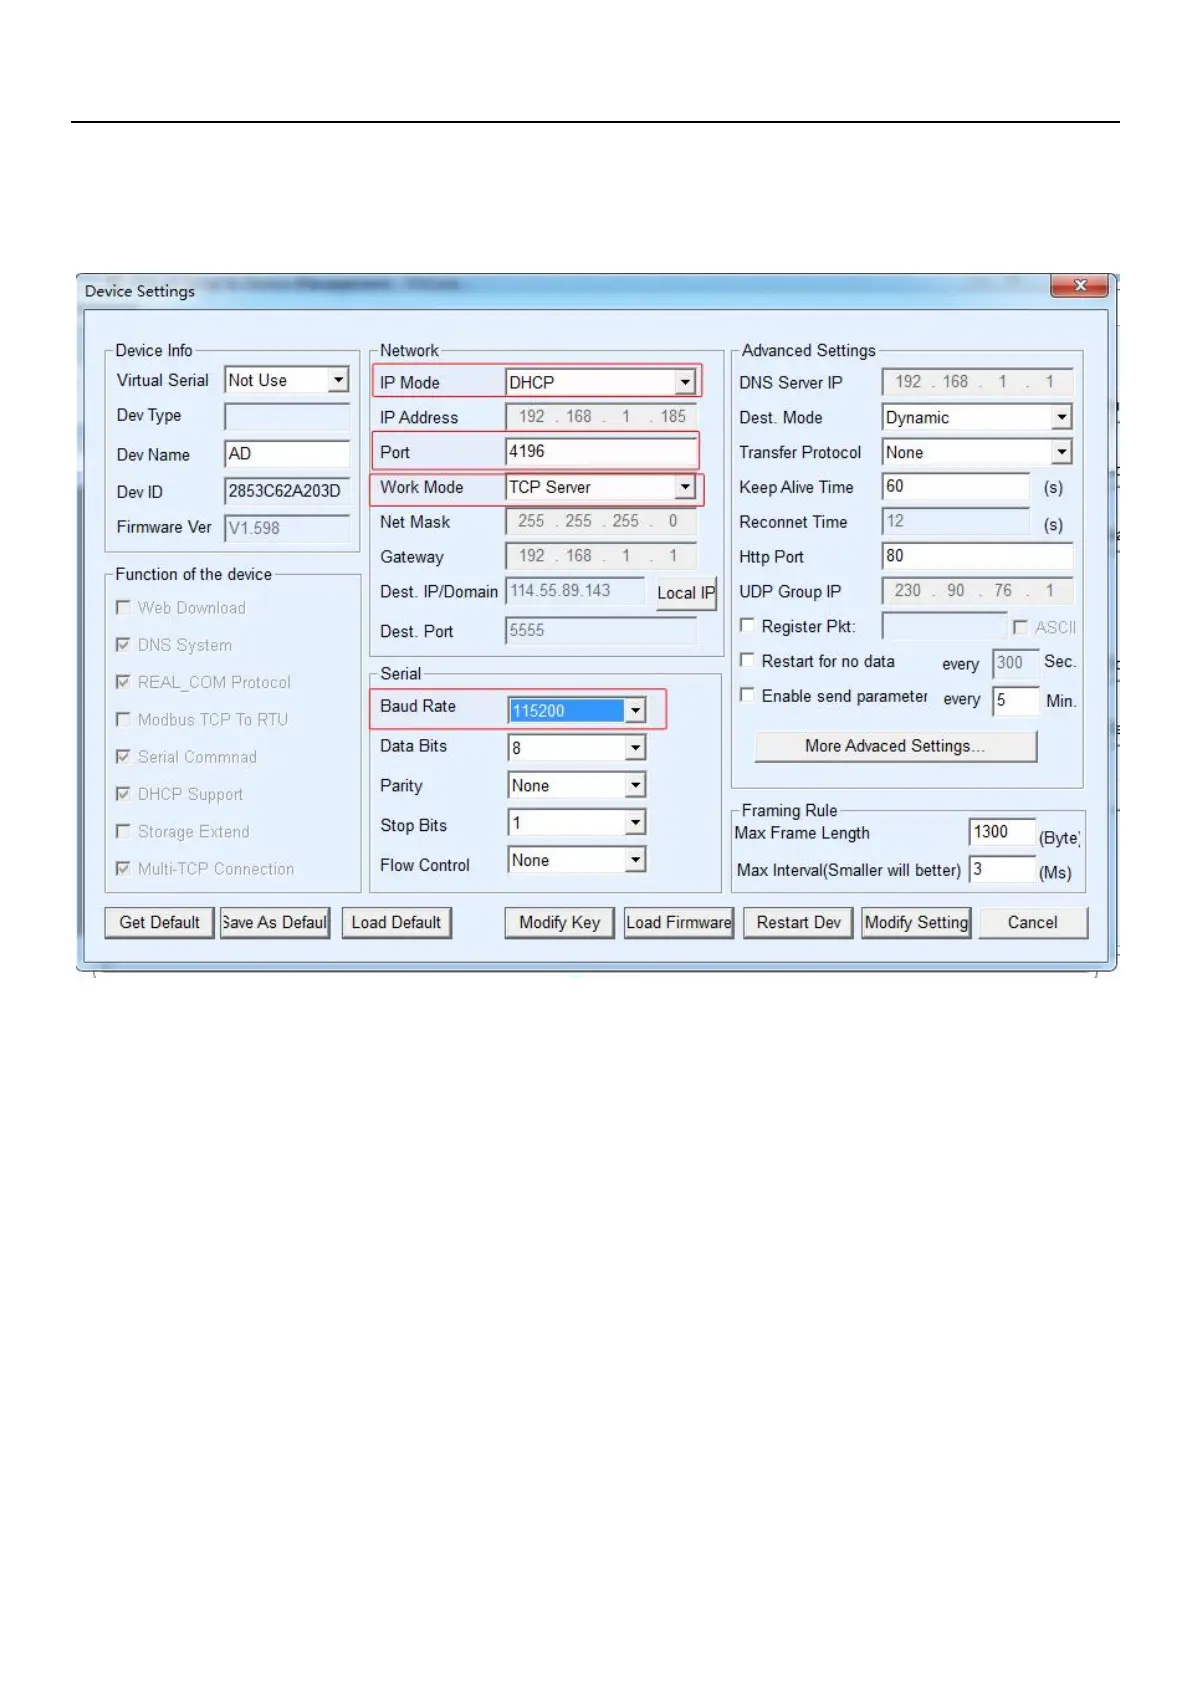Open the Transfer Protocol dropdown
The image size is (1191, 1684).
tap(1062, 452)
